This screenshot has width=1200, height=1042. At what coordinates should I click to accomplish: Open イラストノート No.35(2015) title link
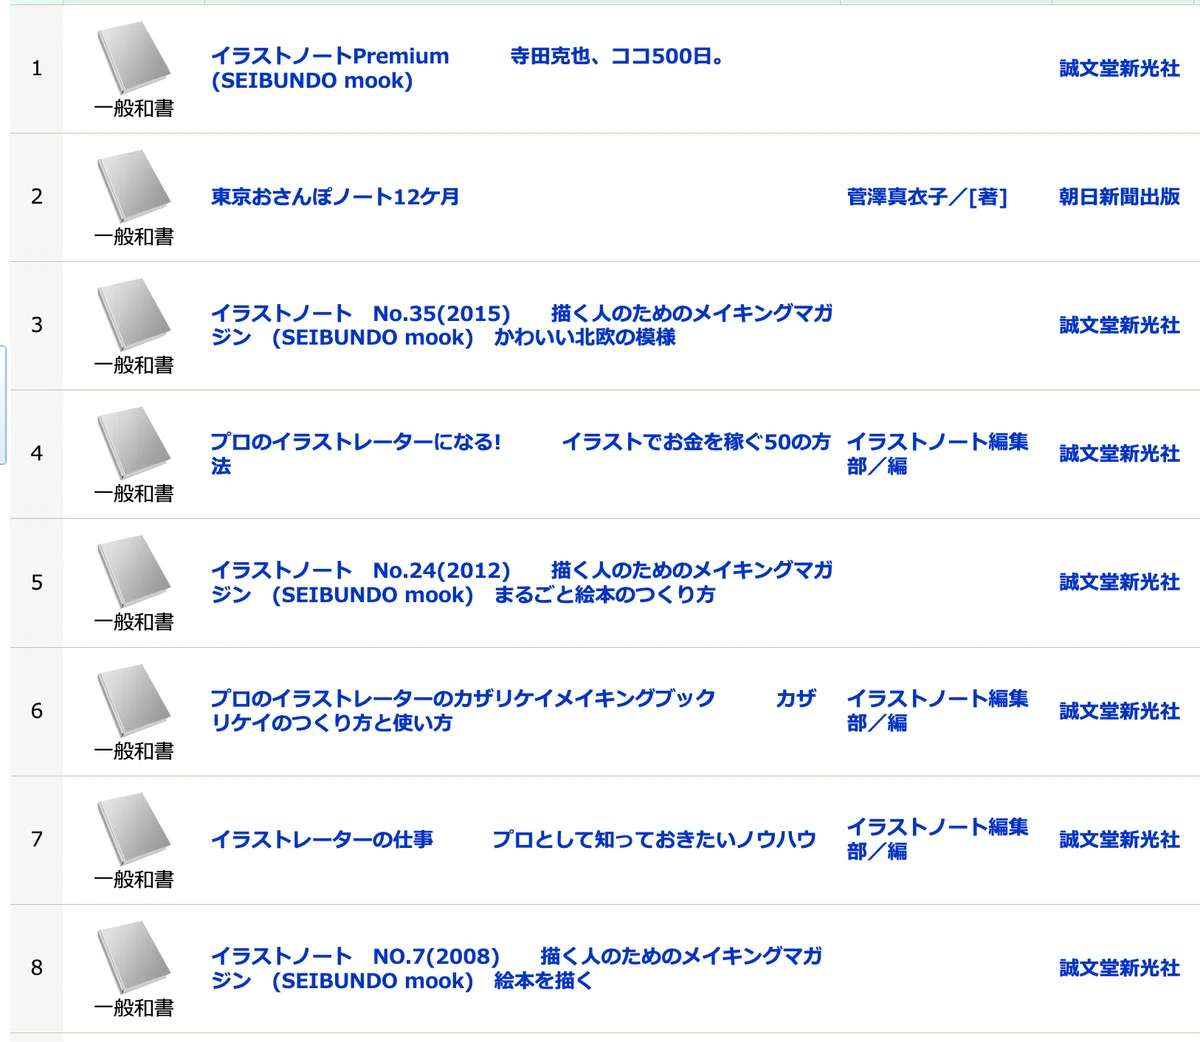[521, 325]
